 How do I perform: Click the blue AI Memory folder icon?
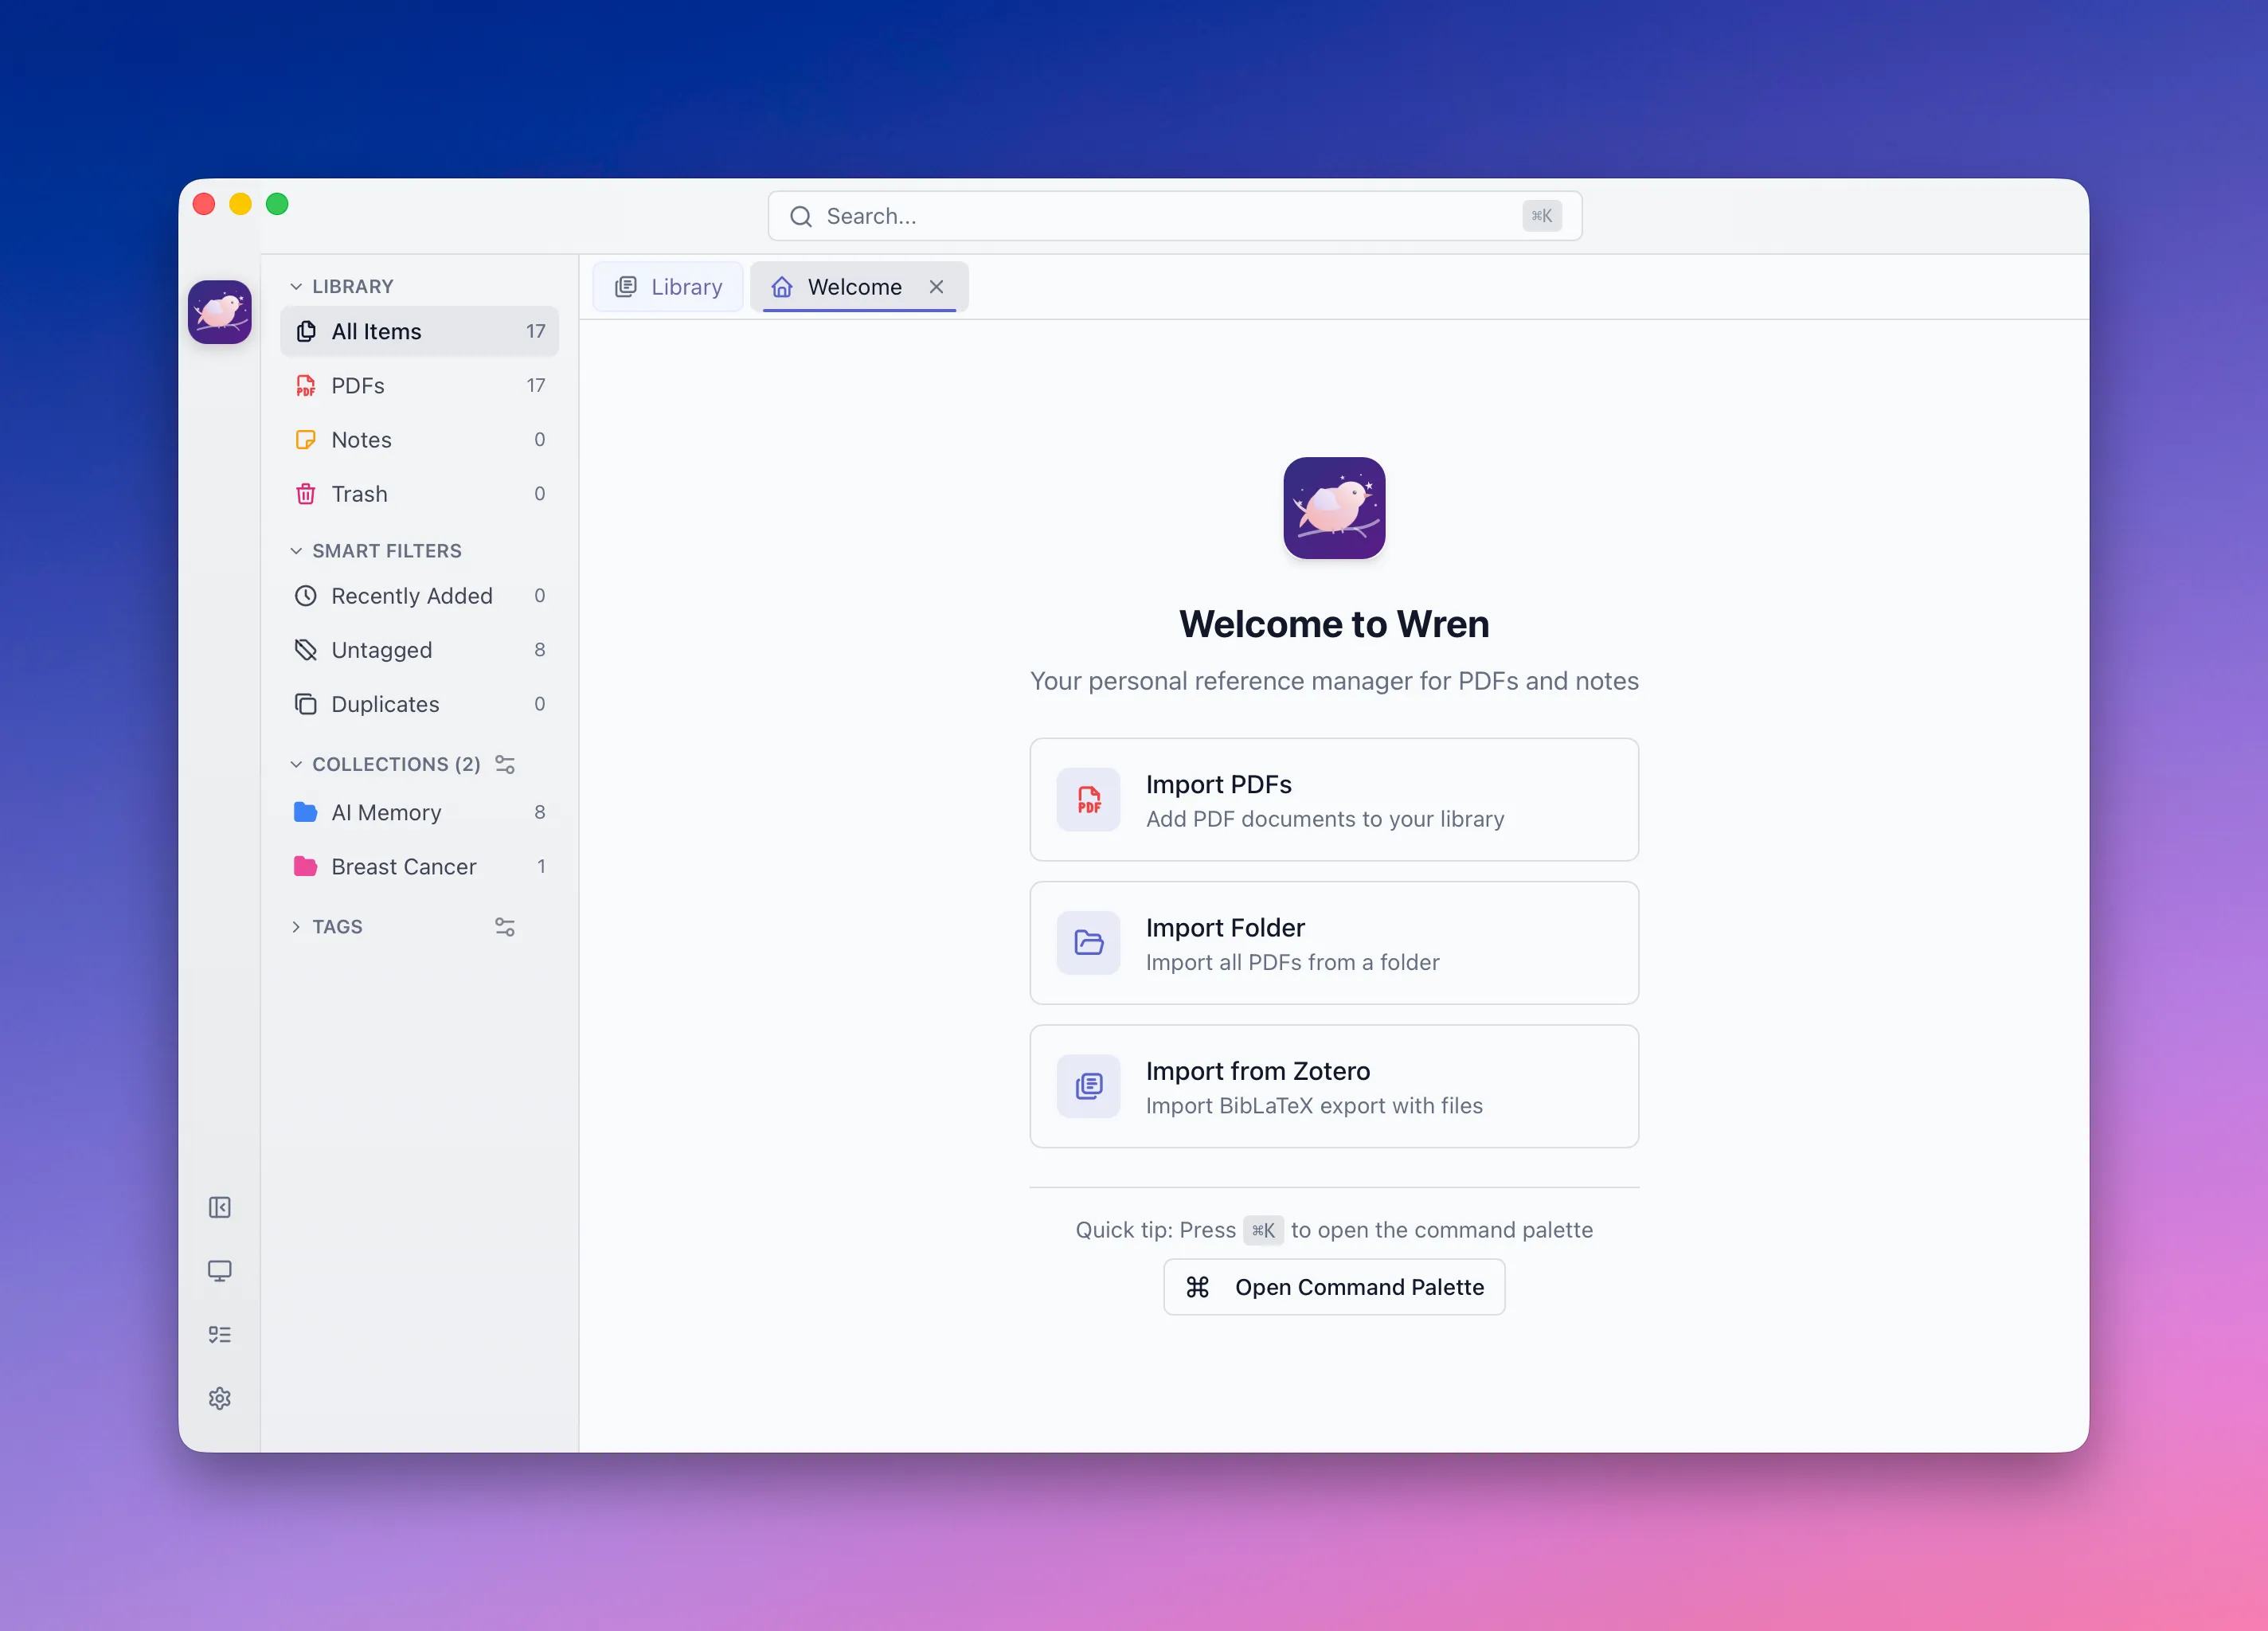(x=306, y=812)
